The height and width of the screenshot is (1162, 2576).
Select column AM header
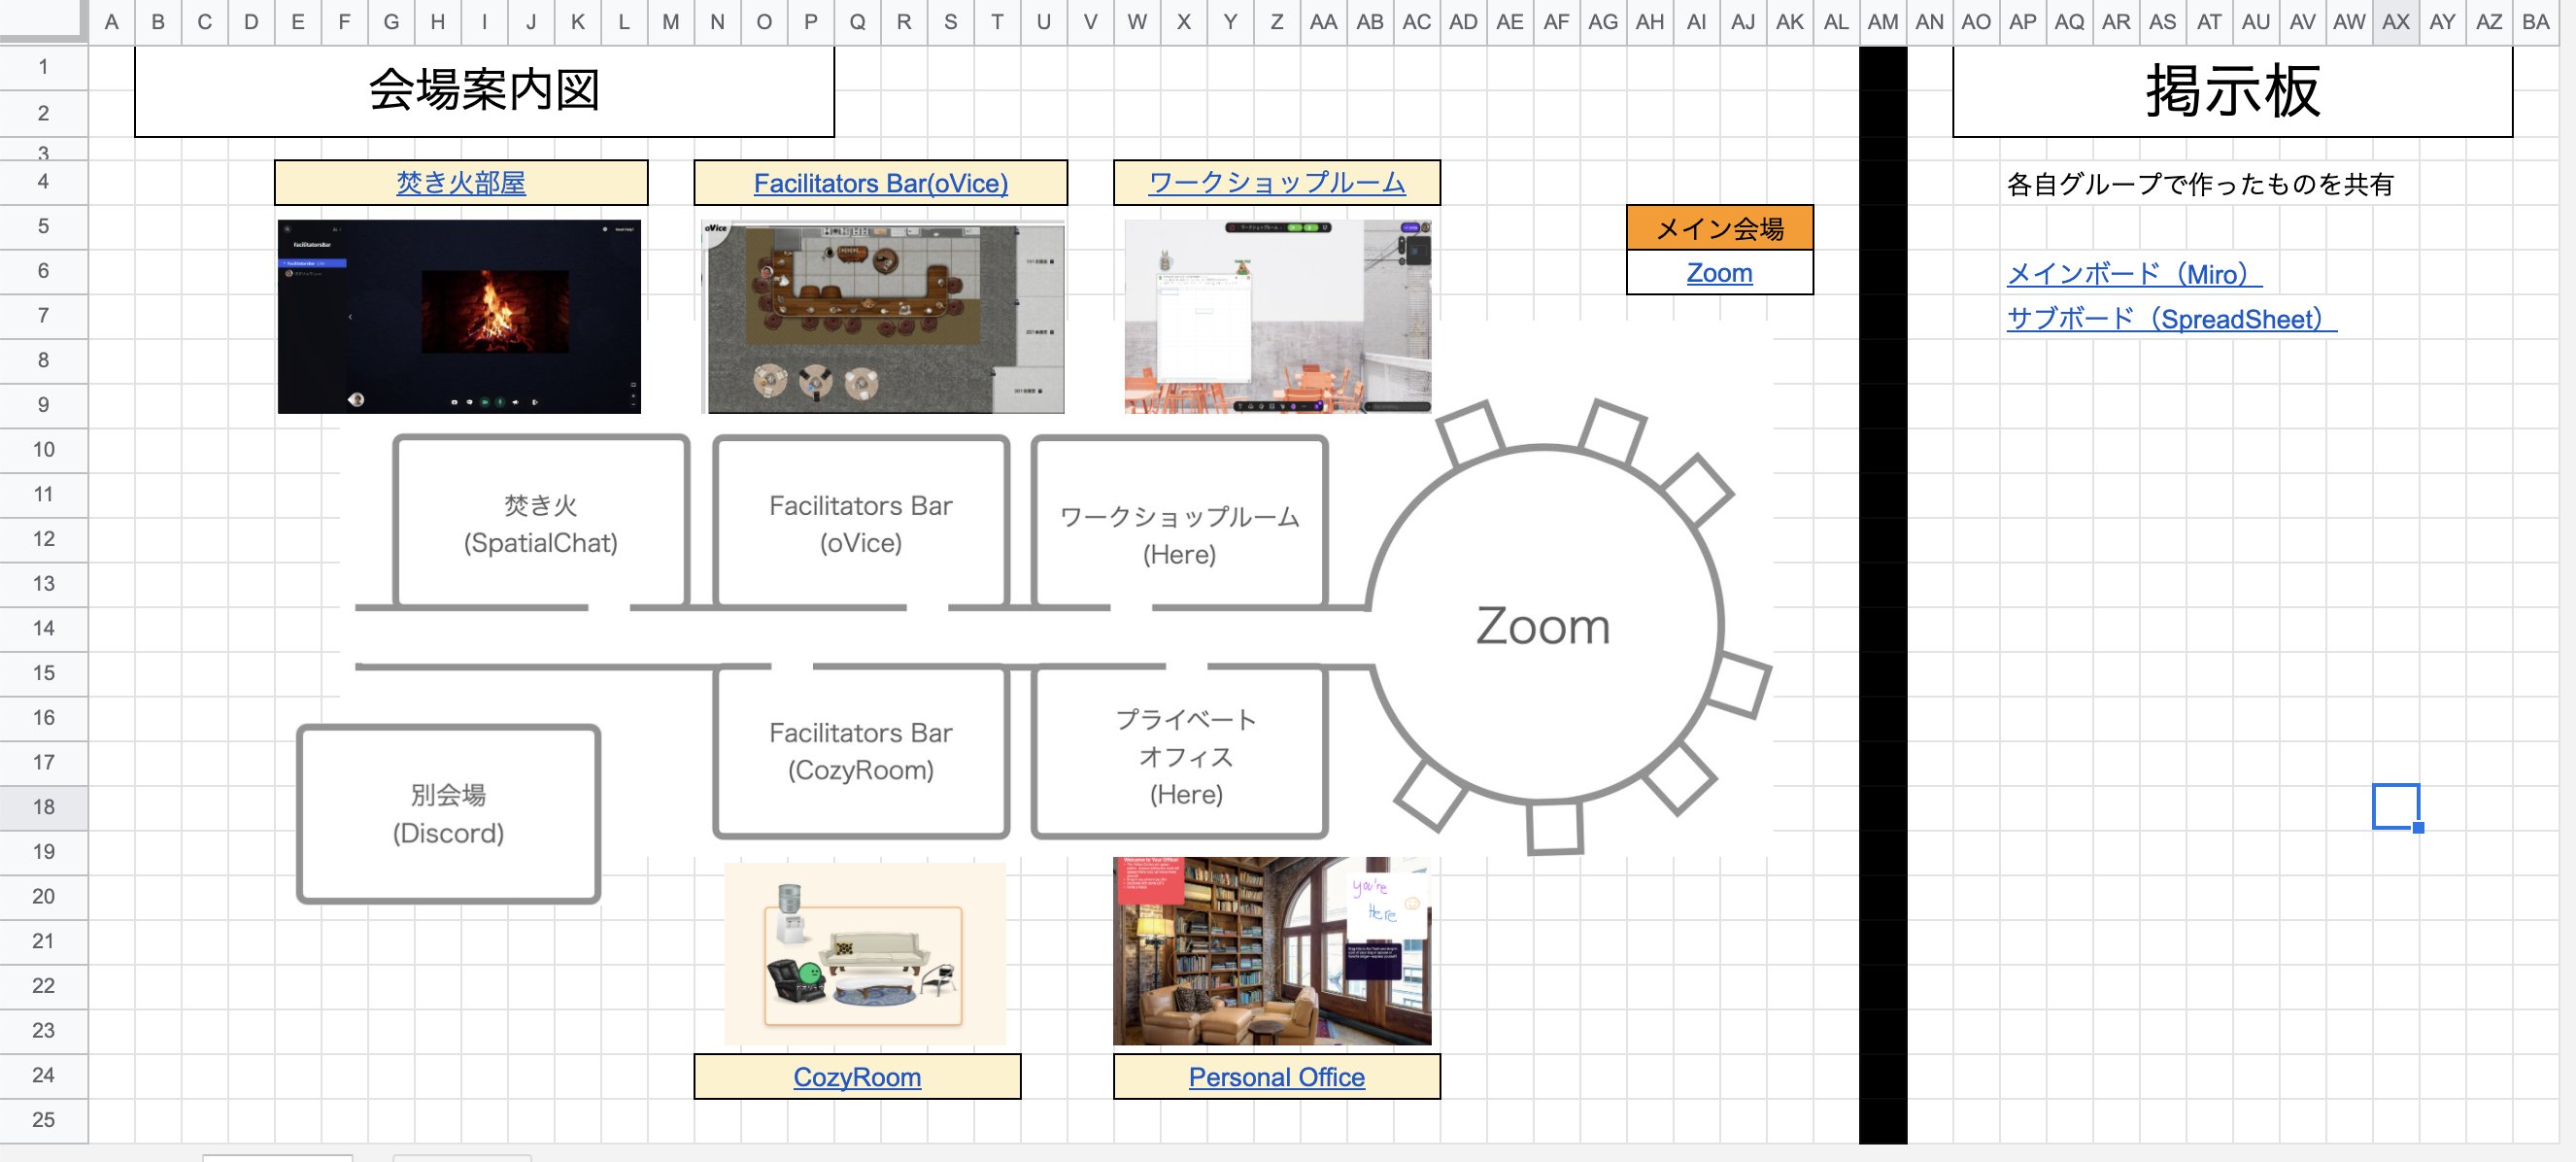(1883, 22)
